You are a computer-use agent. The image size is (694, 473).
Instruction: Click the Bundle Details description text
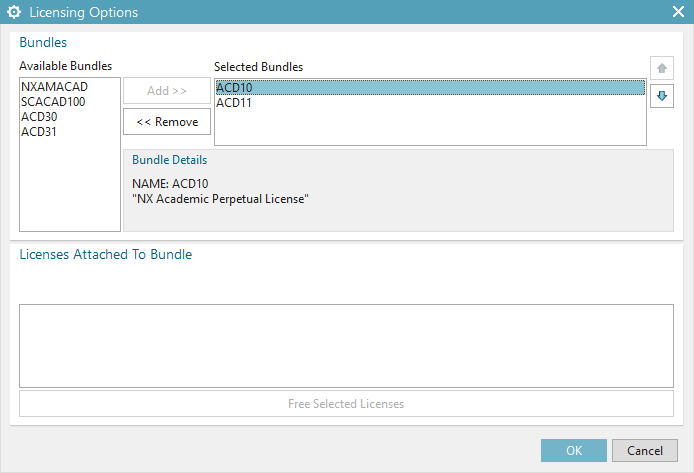(220, 199)
